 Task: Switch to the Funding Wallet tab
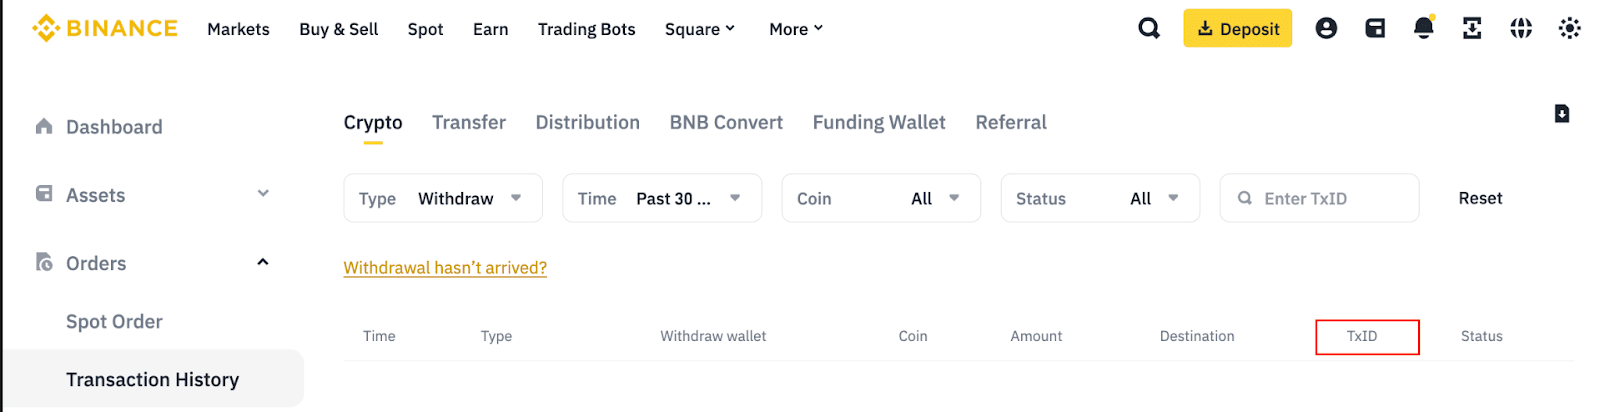879,122
